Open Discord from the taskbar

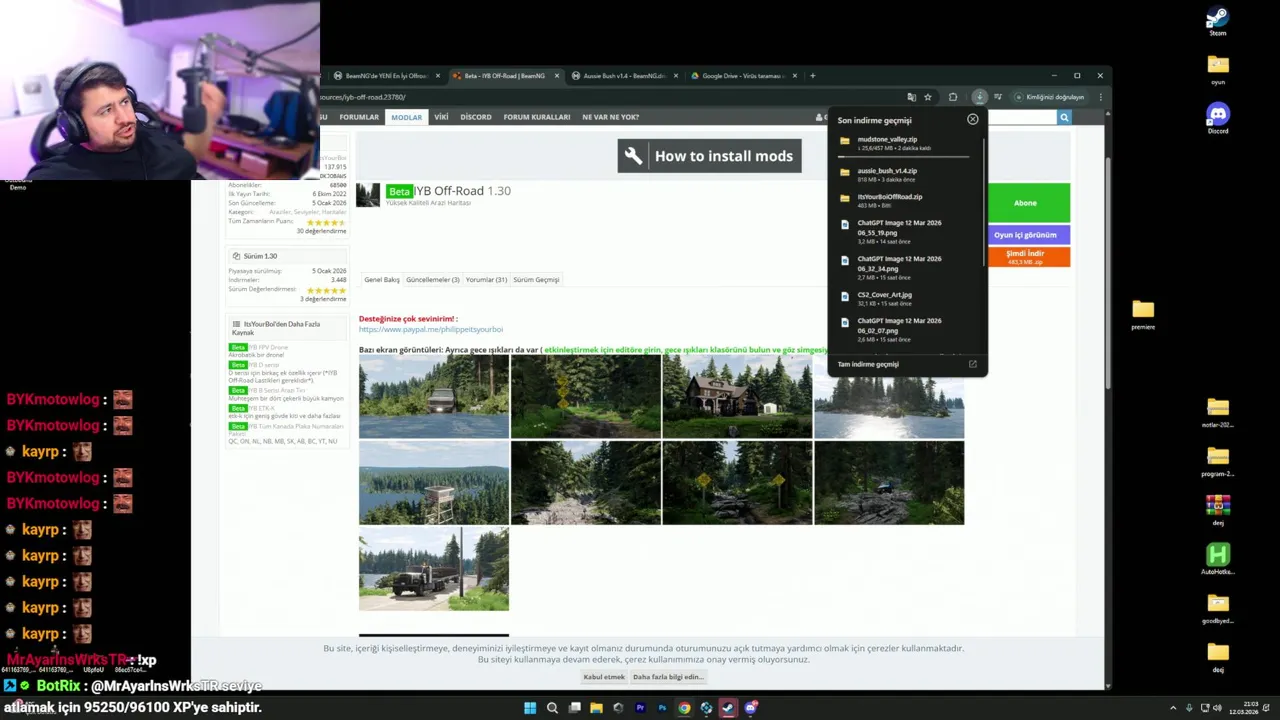coord(750,708)
